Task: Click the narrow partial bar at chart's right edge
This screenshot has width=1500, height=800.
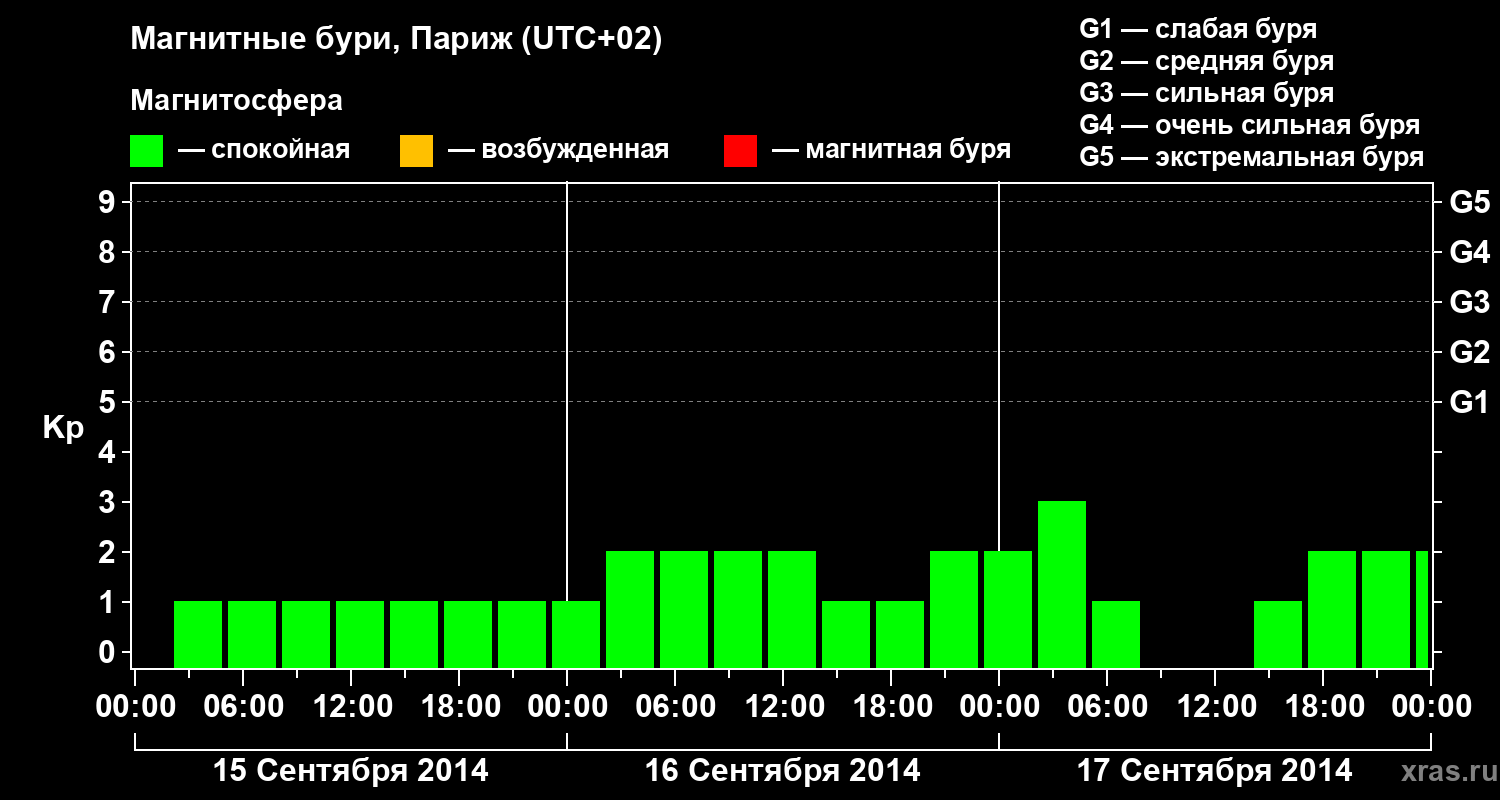Action: click(x=1422, y=609)
